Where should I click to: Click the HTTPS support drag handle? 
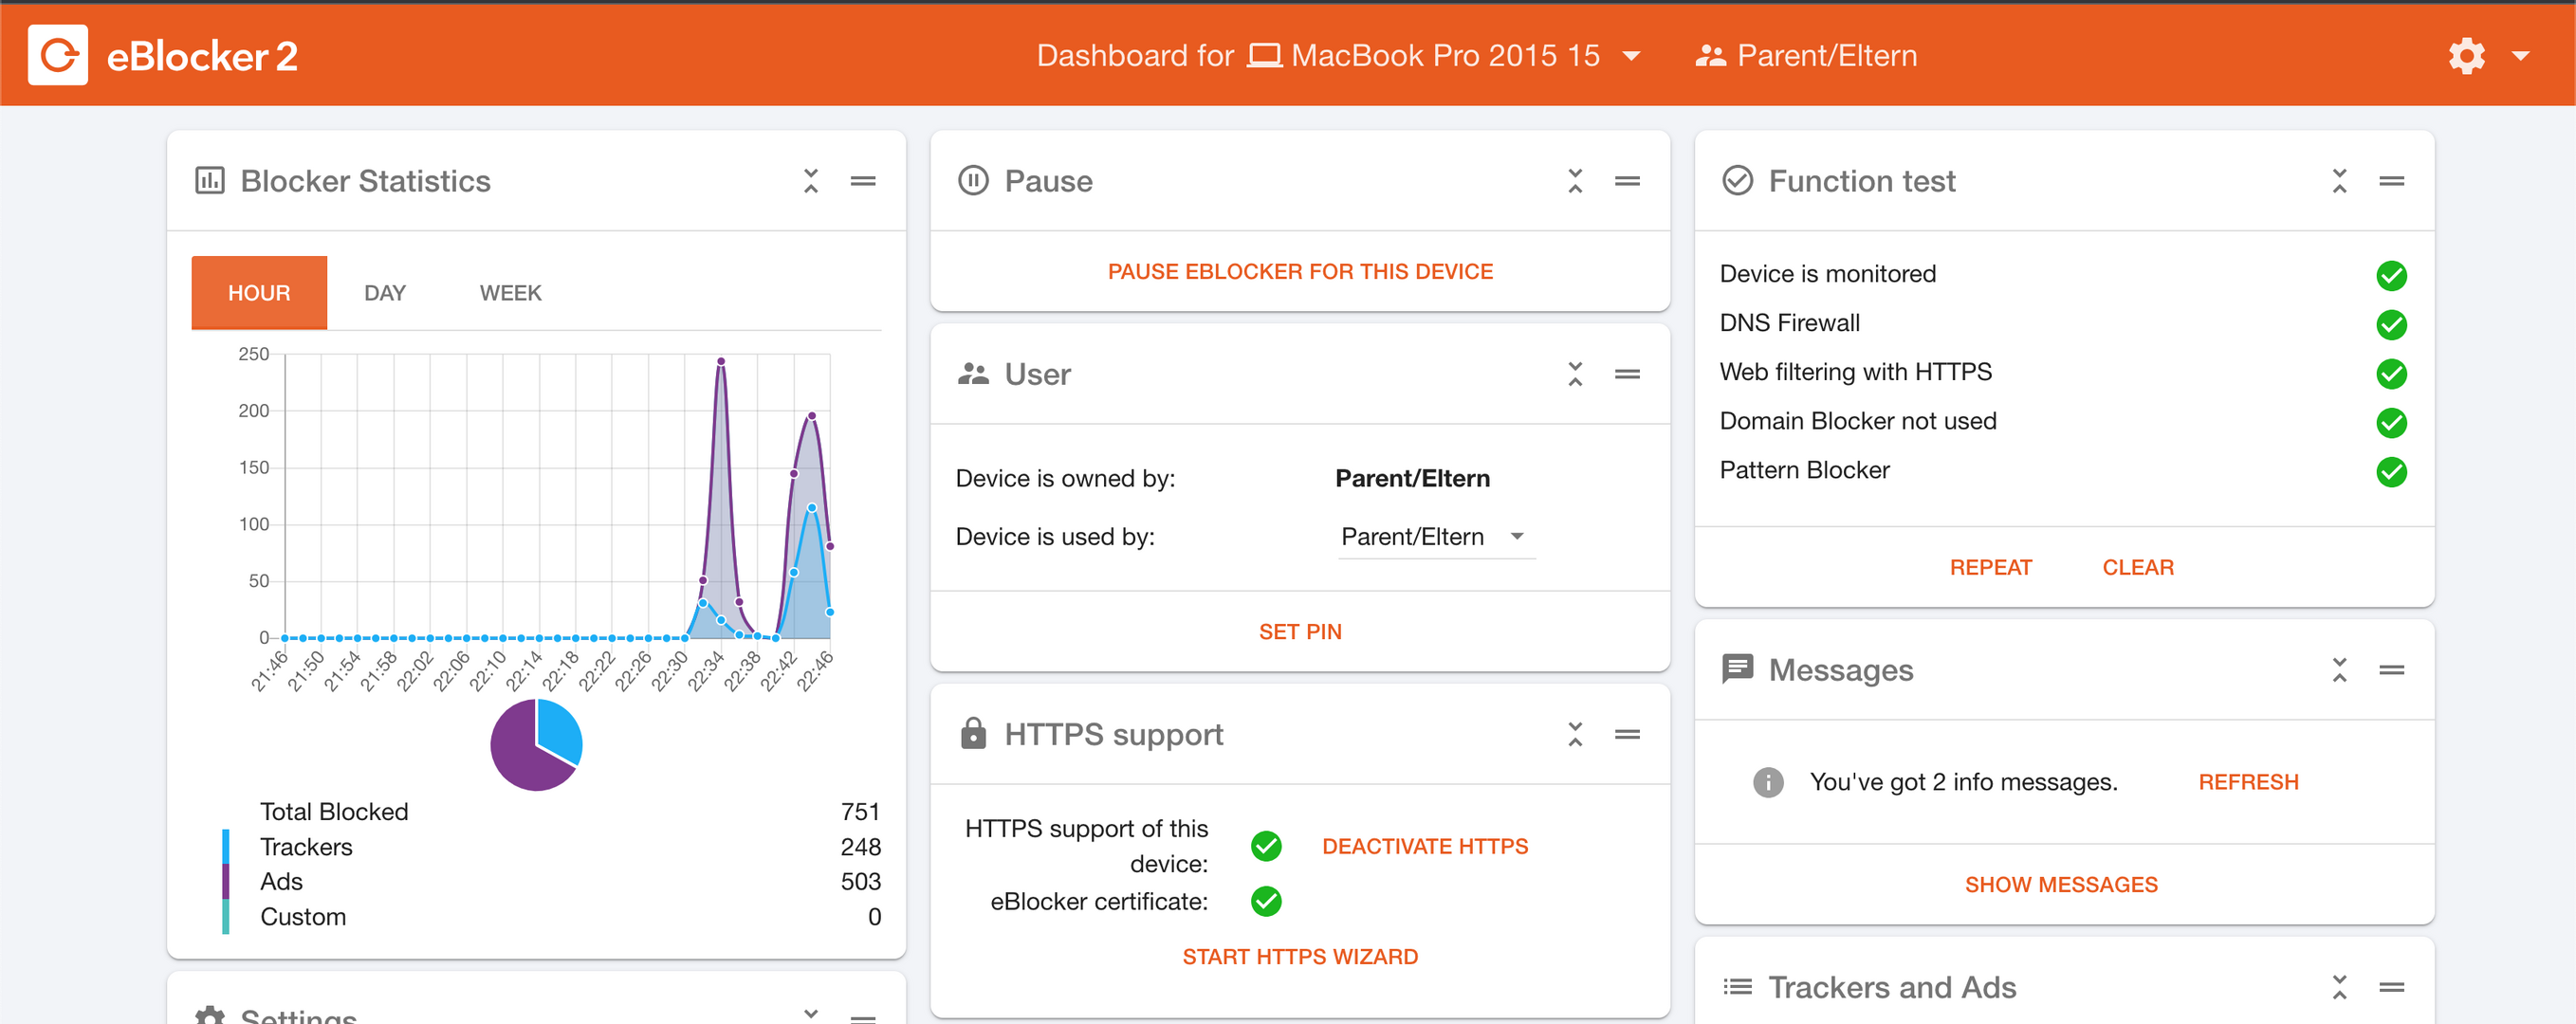(x=1627, y=734)
